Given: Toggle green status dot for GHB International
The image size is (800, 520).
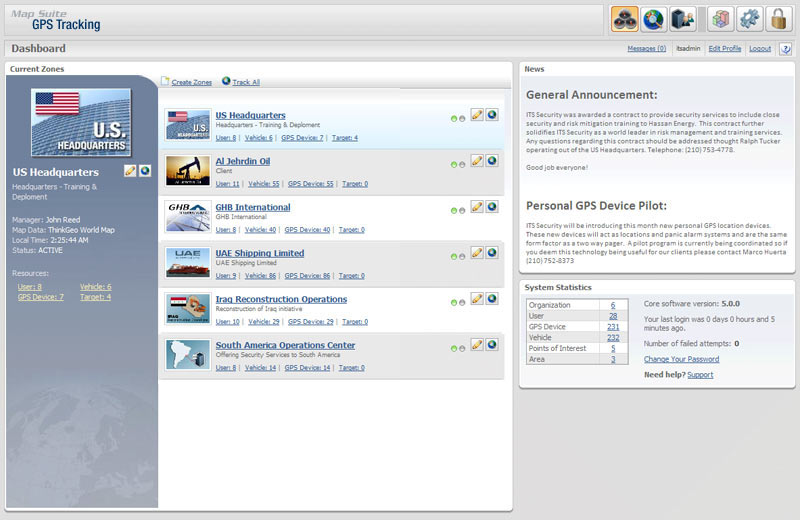Looking at the screenshot, I should pyautogui.click(x=454, y=210).
